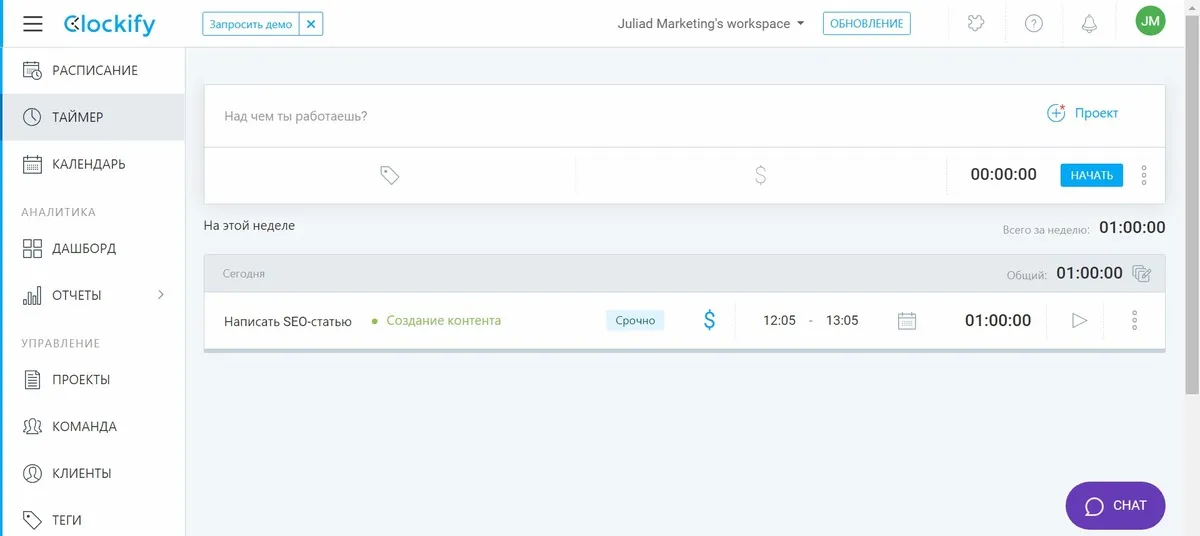Resume the timer for Написать SEO-статью
This screenshot has width=1200, height=536.
pos(1079,321)
